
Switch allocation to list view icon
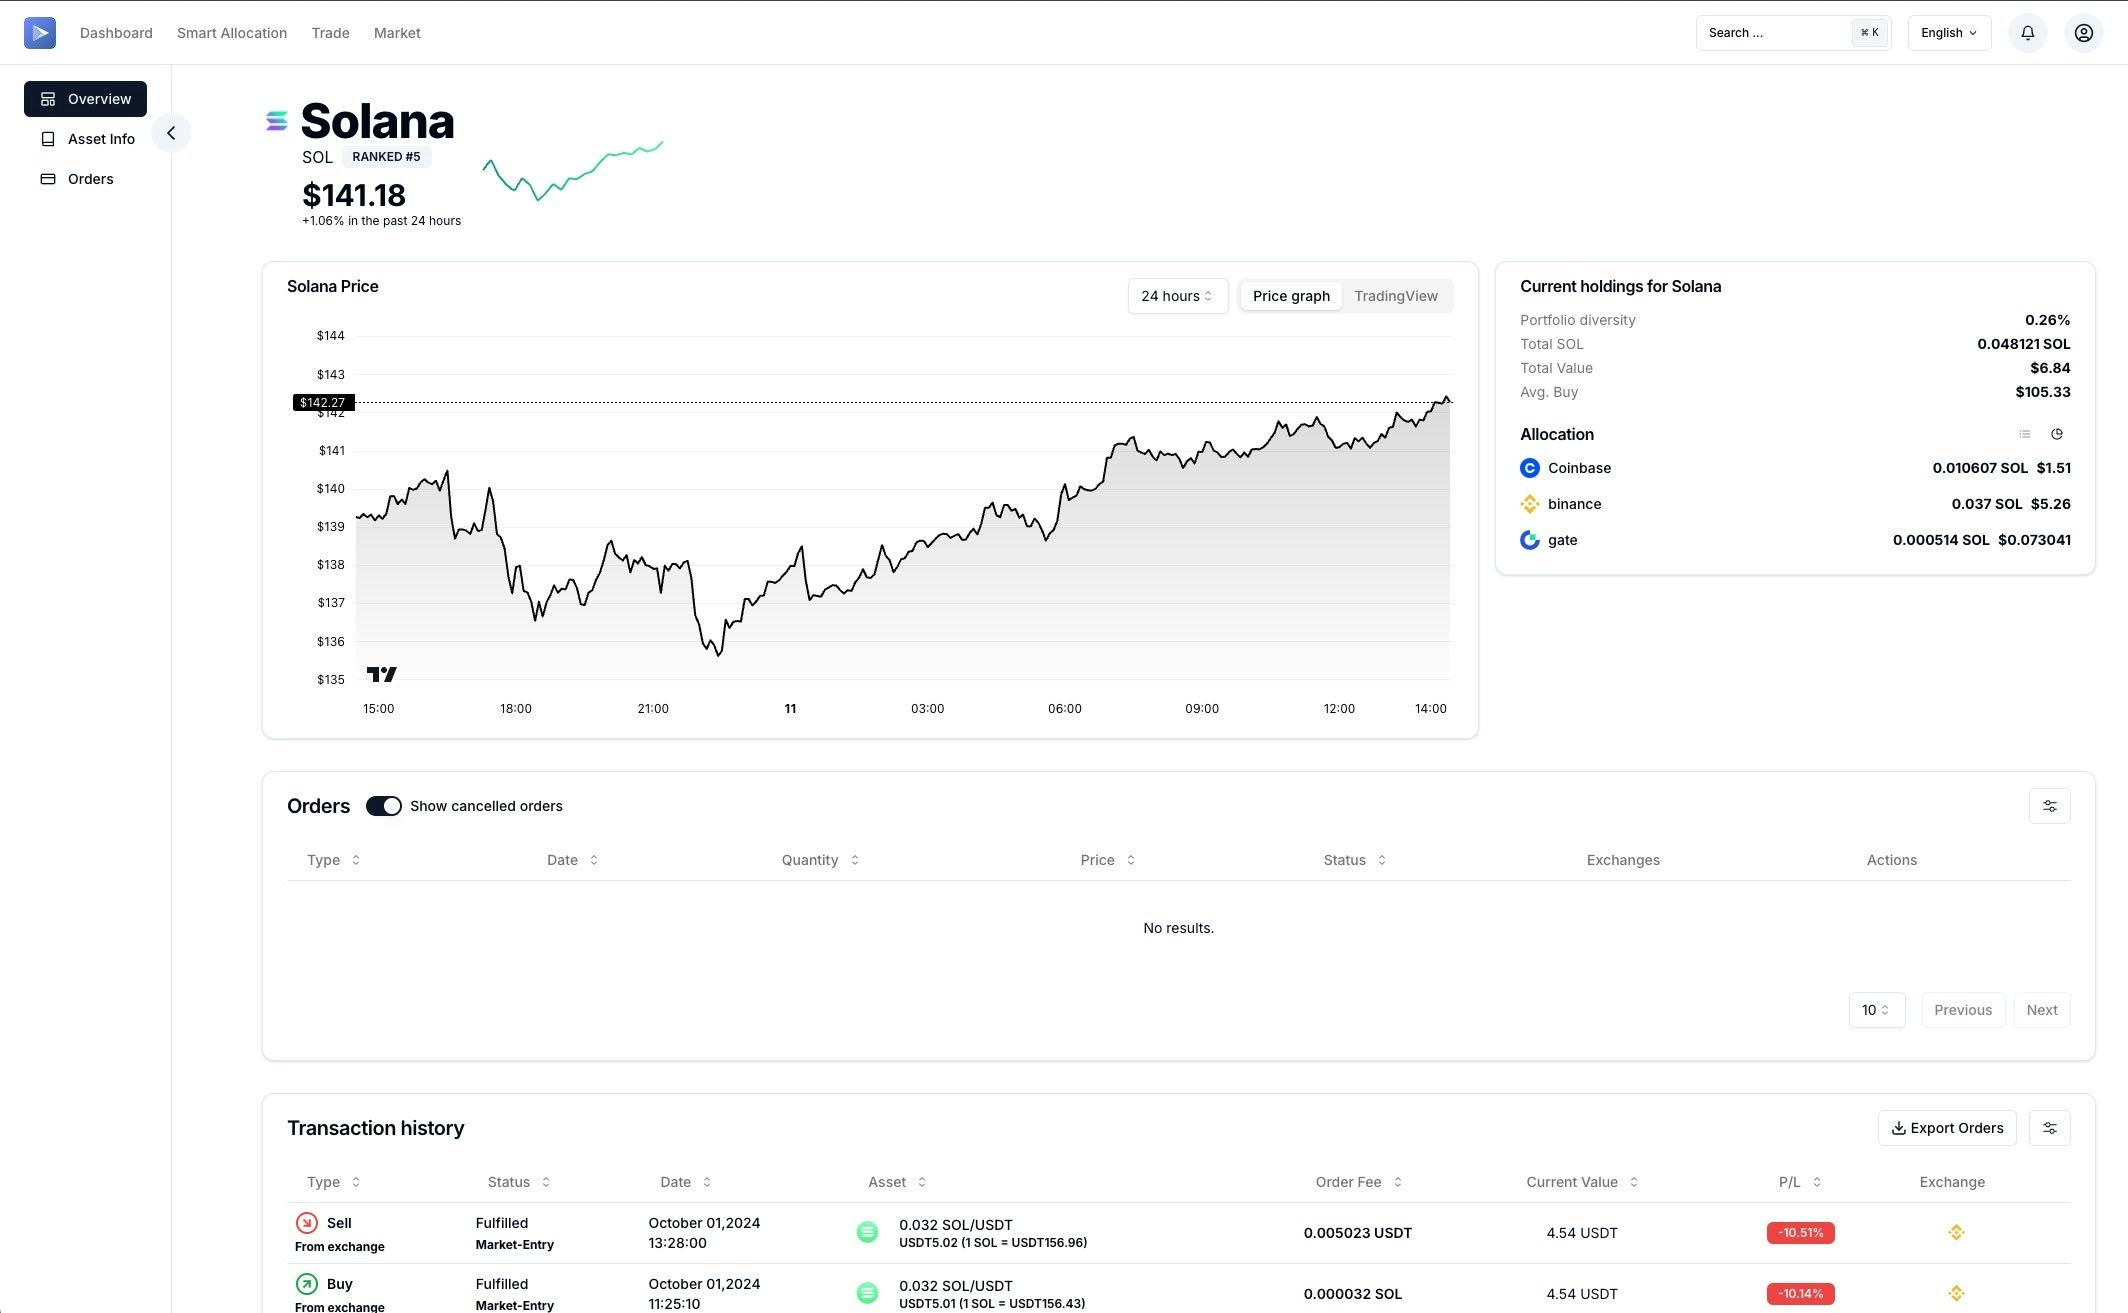(2024, 434)
